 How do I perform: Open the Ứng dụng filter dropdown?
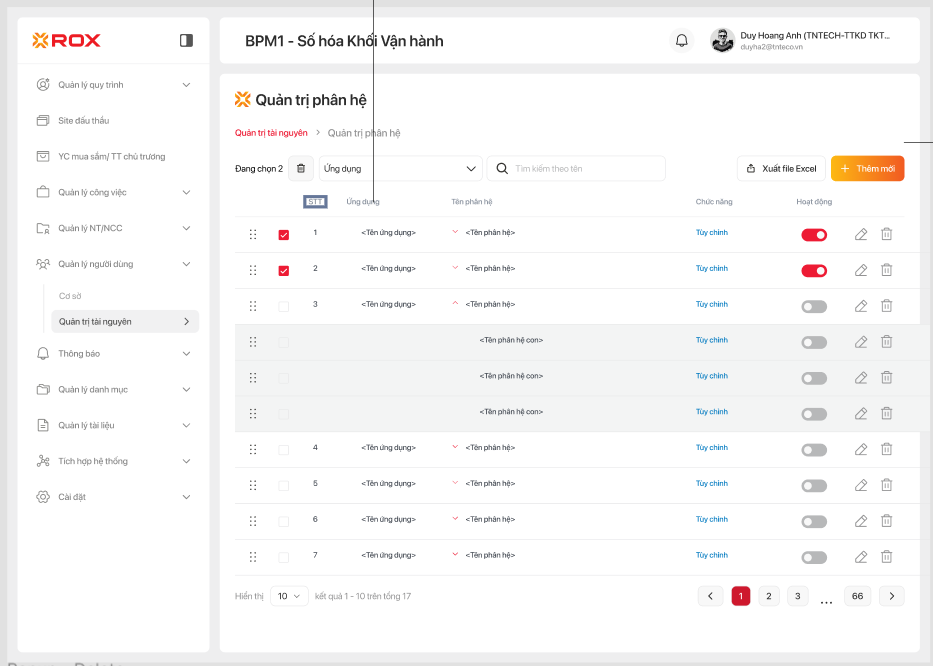pyautogui.click(x=400, y=169)
